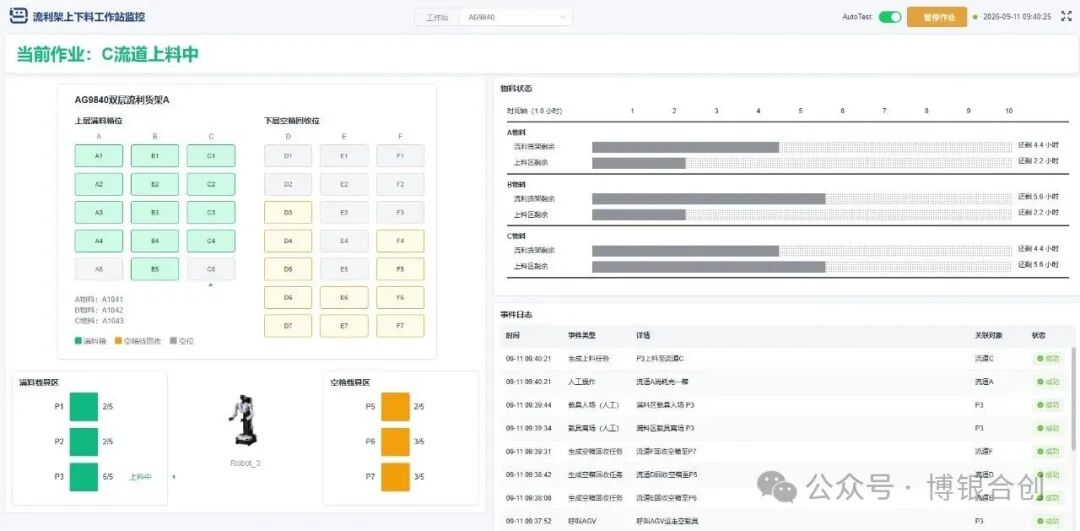Click B物料 流利货架剩余 progress bar

[802, 198]
